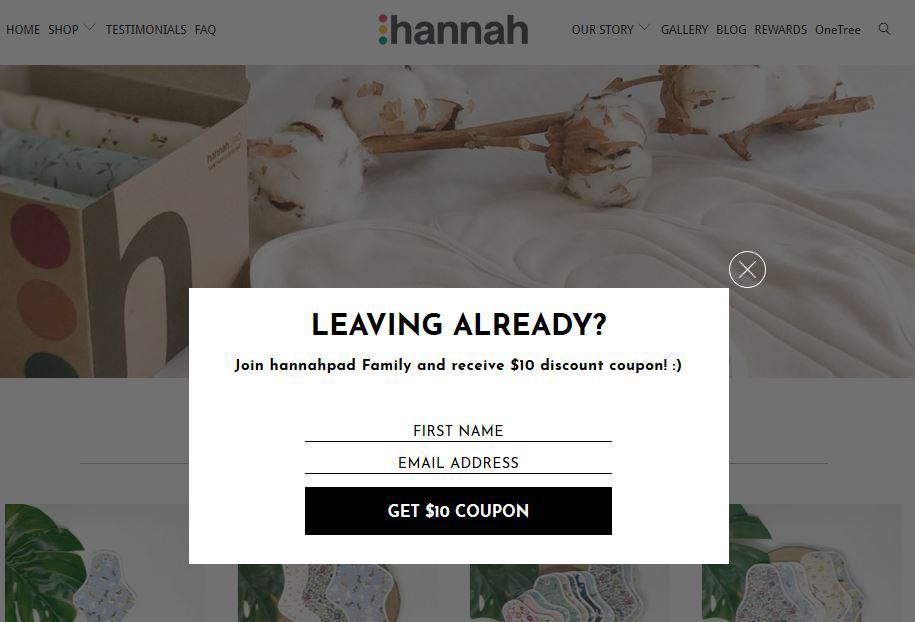915x622 pixels.
Task: Open OUR STORY menu
Action: (602, 30)
